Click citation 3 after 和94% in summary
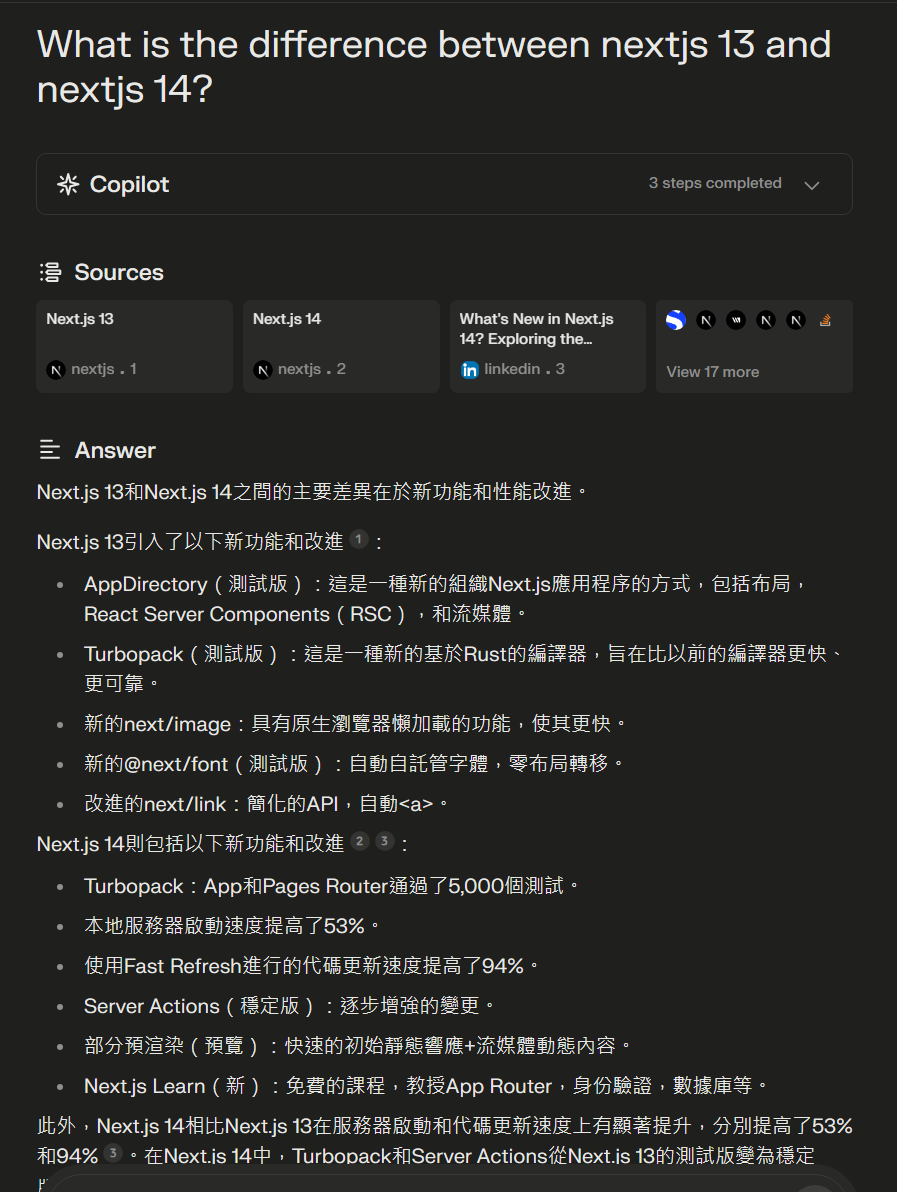This screenshot has width=897, height=1192. 113,1153
